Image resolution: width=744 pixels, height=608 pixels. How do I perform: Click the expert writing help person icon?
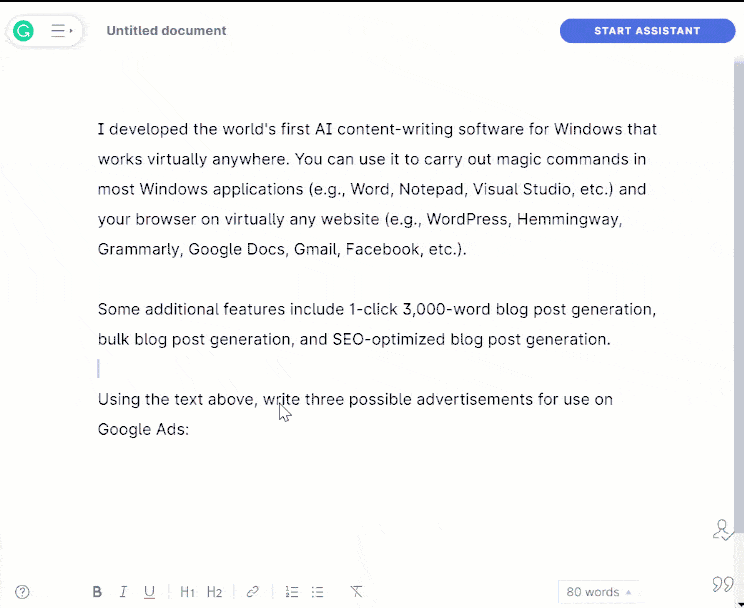tap(722, 530)
